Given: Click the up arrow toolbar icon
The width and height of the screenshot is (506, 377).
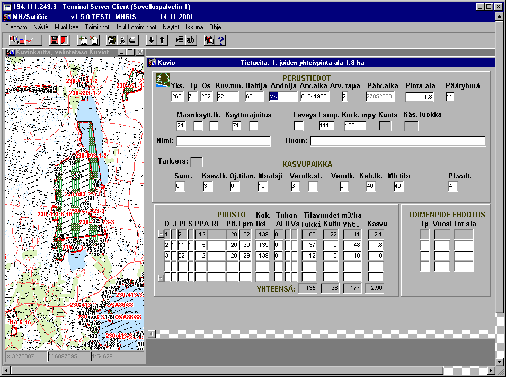Looking at the screenshot, I should pos(162,40).
